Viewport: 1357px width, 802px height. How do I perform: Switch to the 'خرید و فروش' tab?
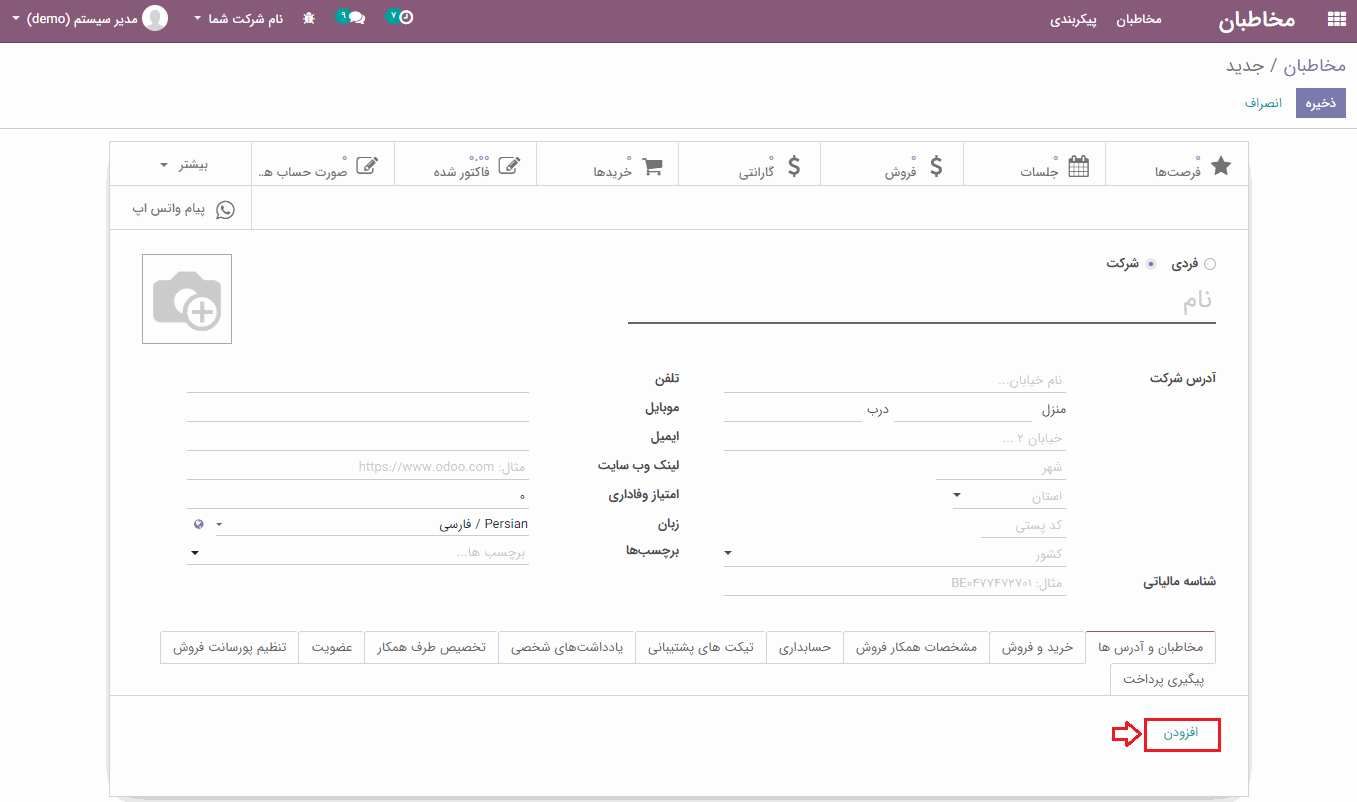[x=1037, y=647]
